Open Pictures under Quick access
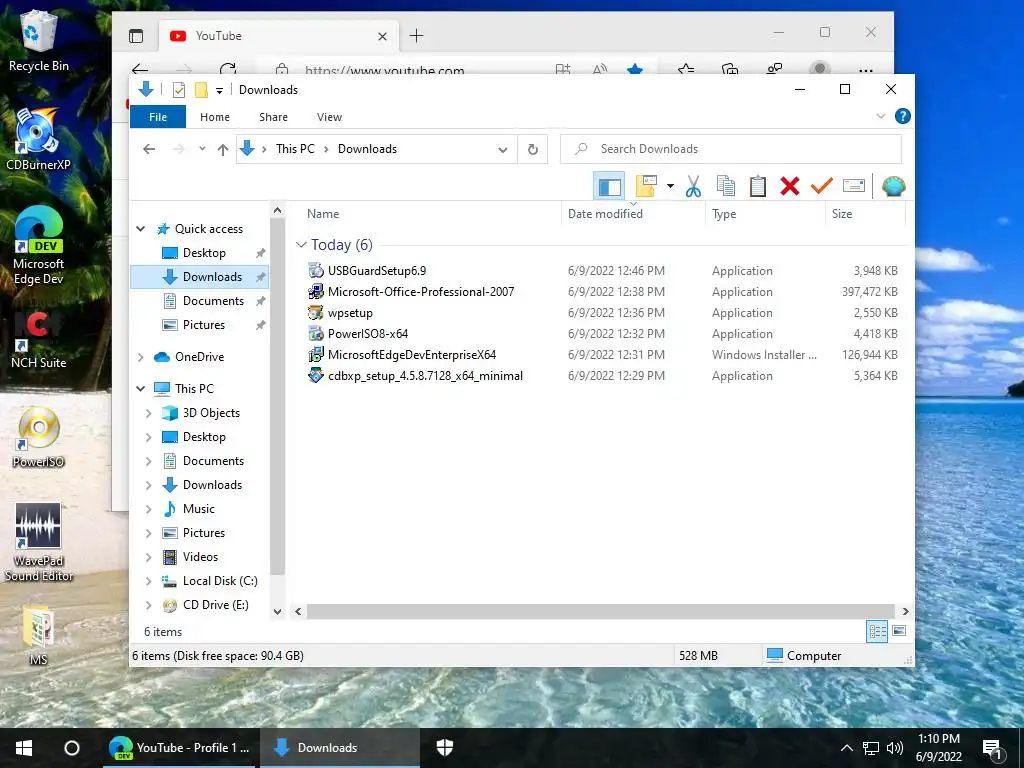The width and height of the screenshot is (1024, 768). point(203,325)
